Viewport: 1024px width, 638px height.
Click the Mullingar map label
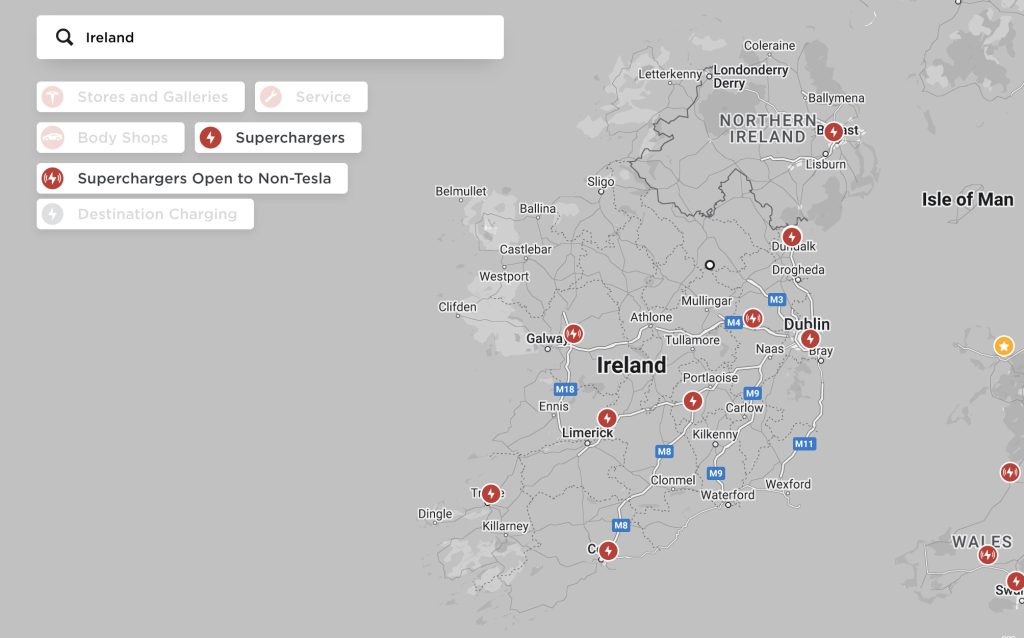point(707,301)
